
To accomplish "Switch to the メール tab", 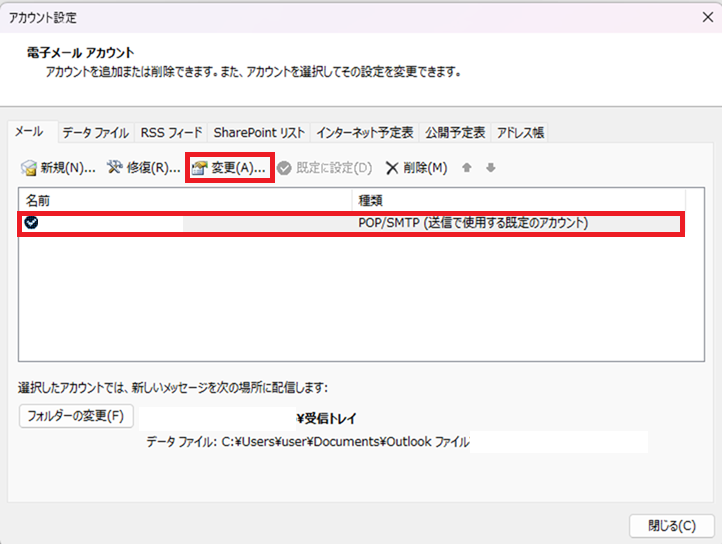I will [x=28, y=132].
